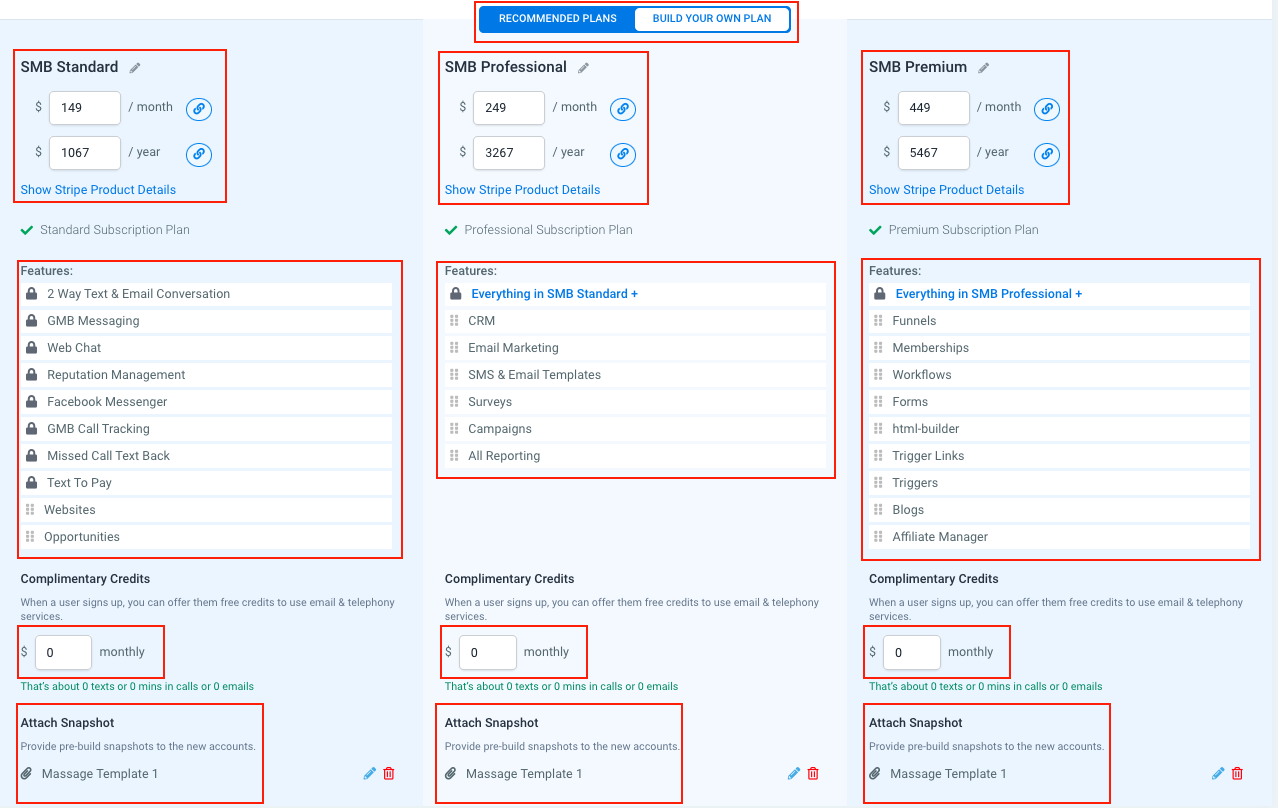1278x808 pixels.
Task: Edit SMB Professional snapshot with pencil icon
Action: (794, 773)
